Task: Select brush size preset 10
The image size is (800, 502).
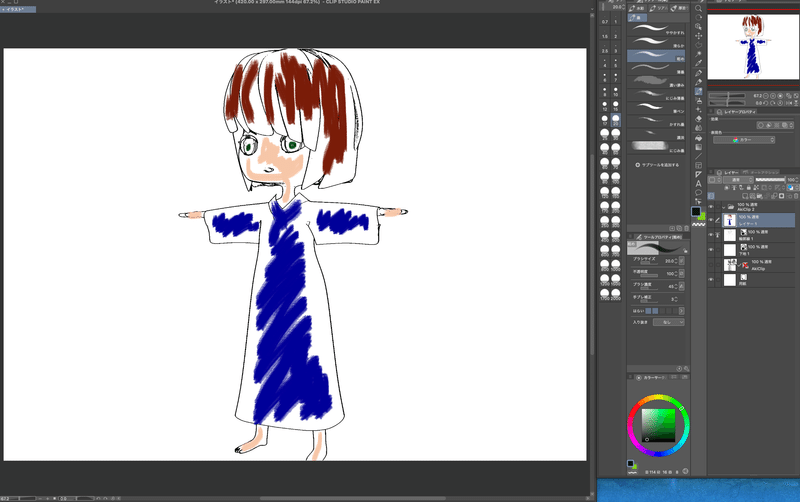Action: (x=616, y=91)
